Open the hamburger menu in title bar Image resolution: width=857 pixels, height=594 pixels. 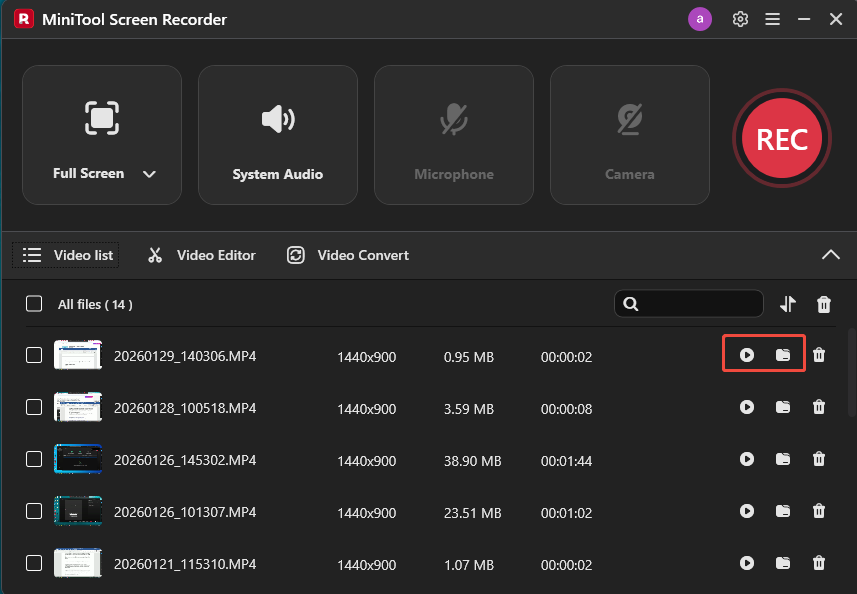(772, 18)
